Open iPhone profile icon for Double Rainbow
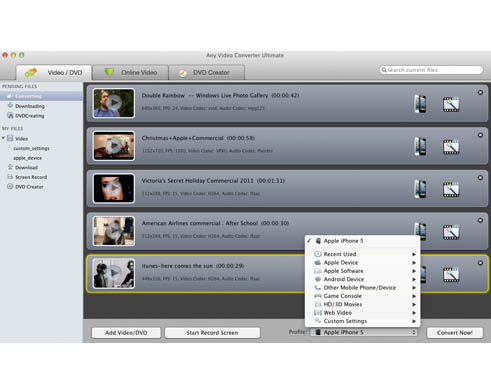This screenshot has width=491, height=371. coord(420,104)
